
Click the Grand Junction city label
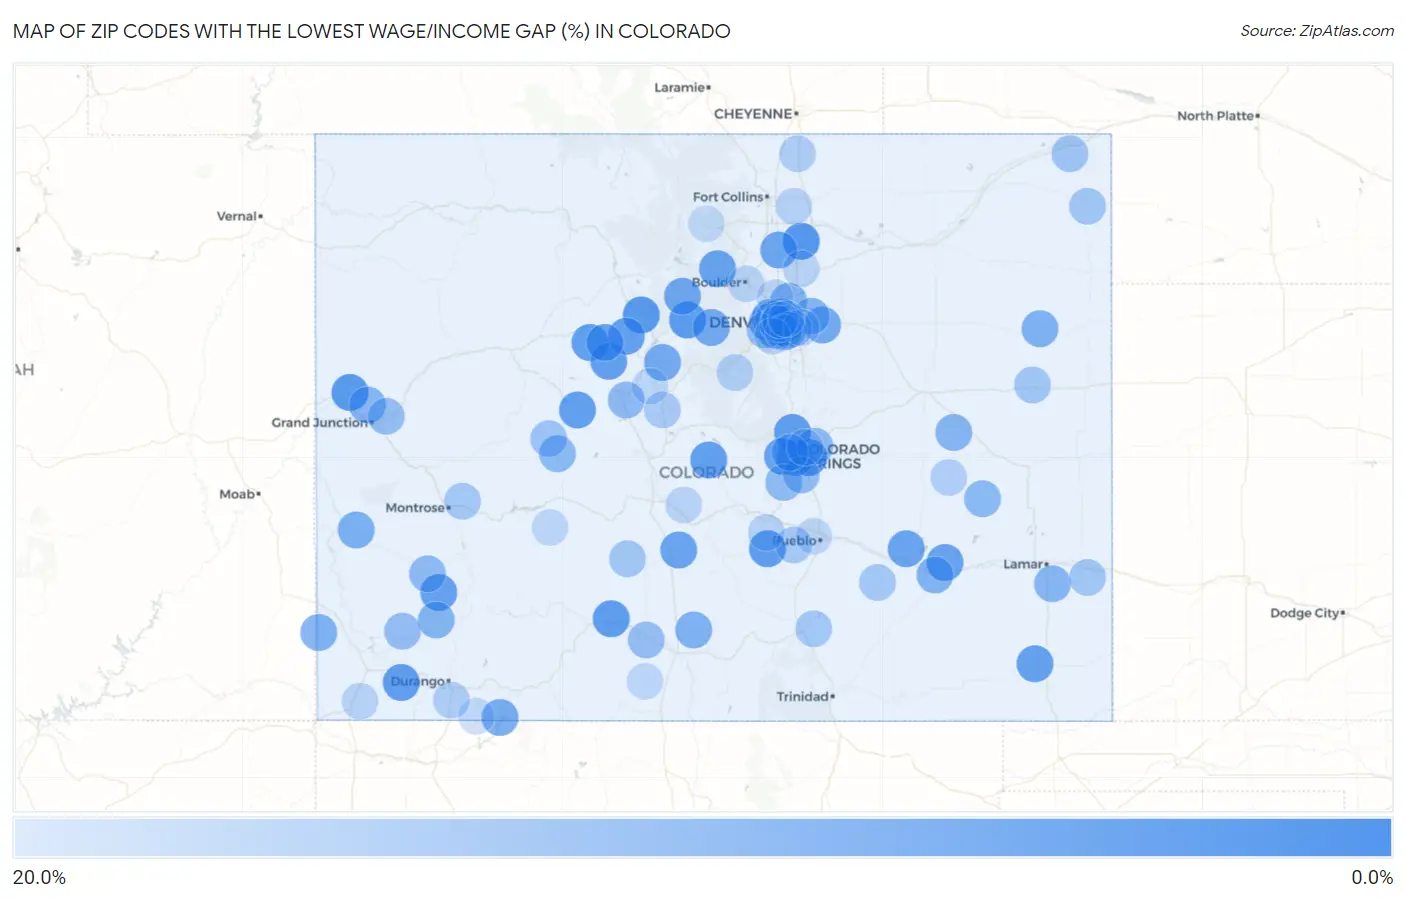[322, 423]
